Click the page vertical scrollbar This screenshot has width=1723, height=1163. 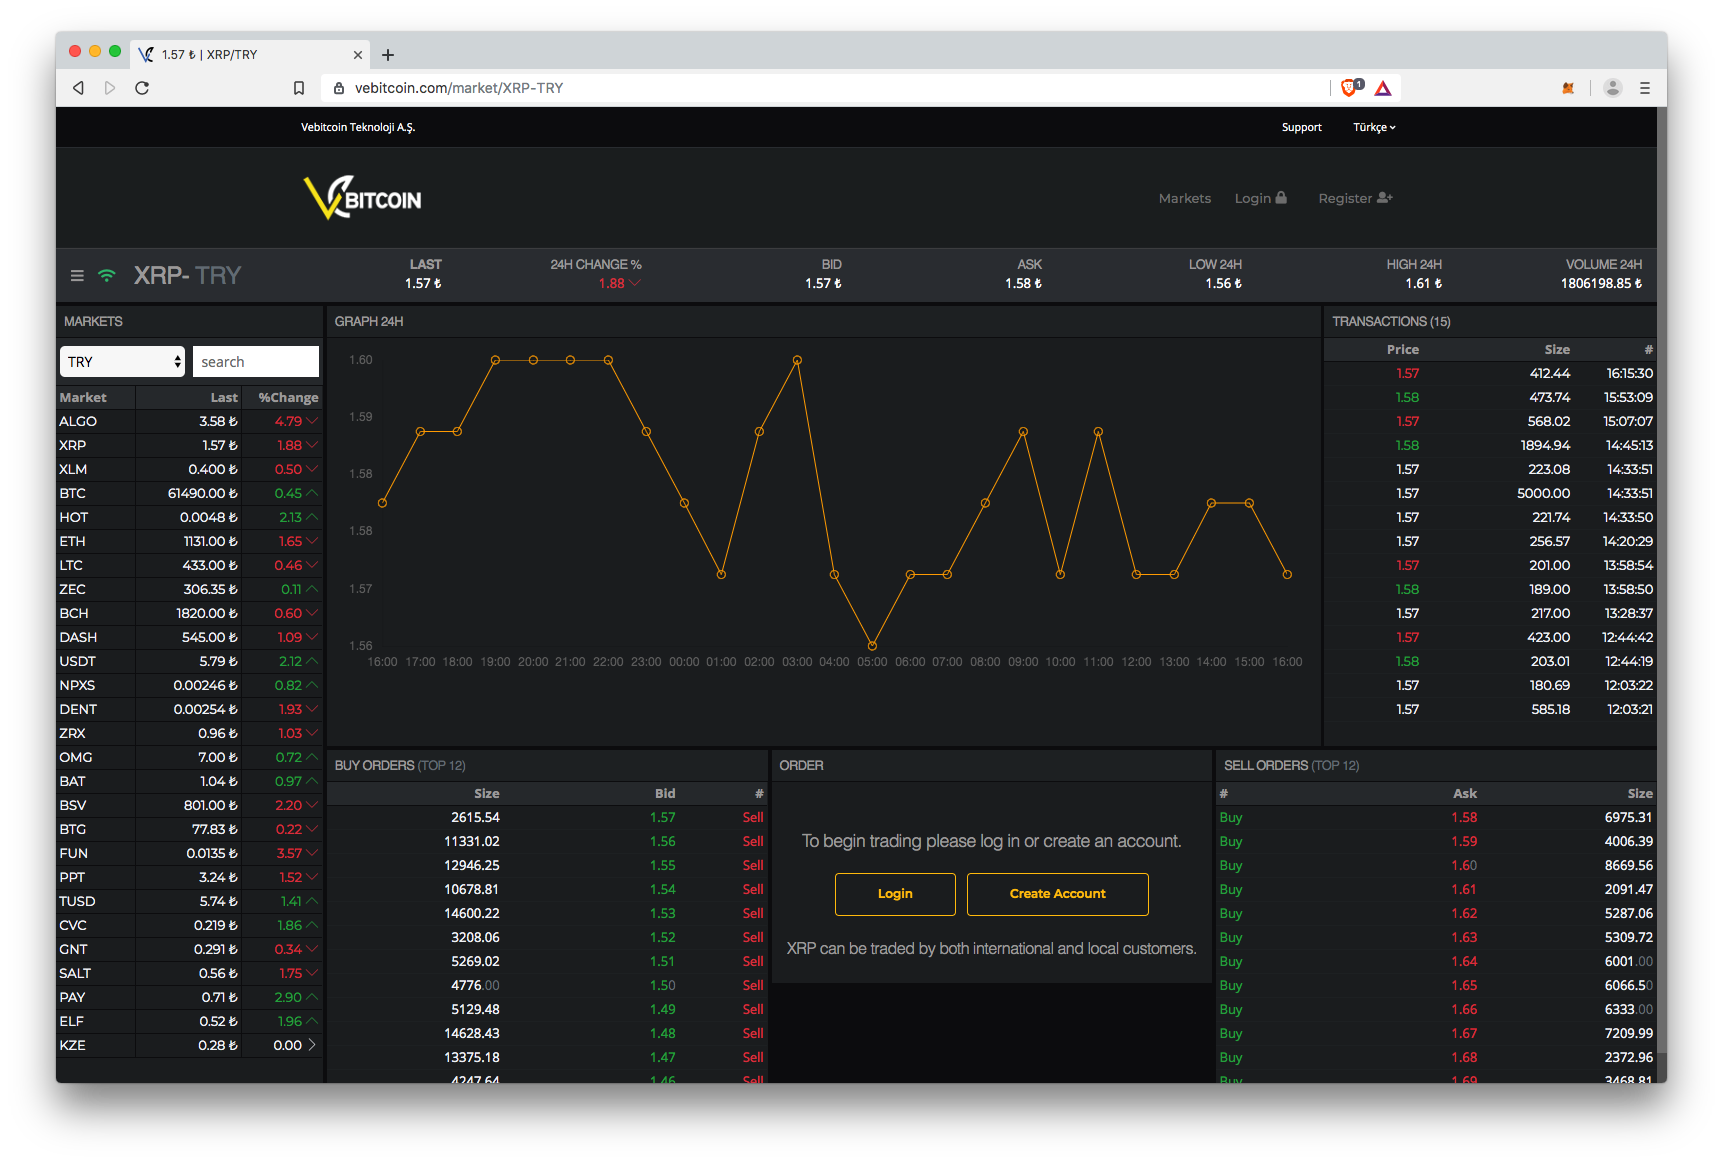pyautogui.click(x=1662, y=580)
